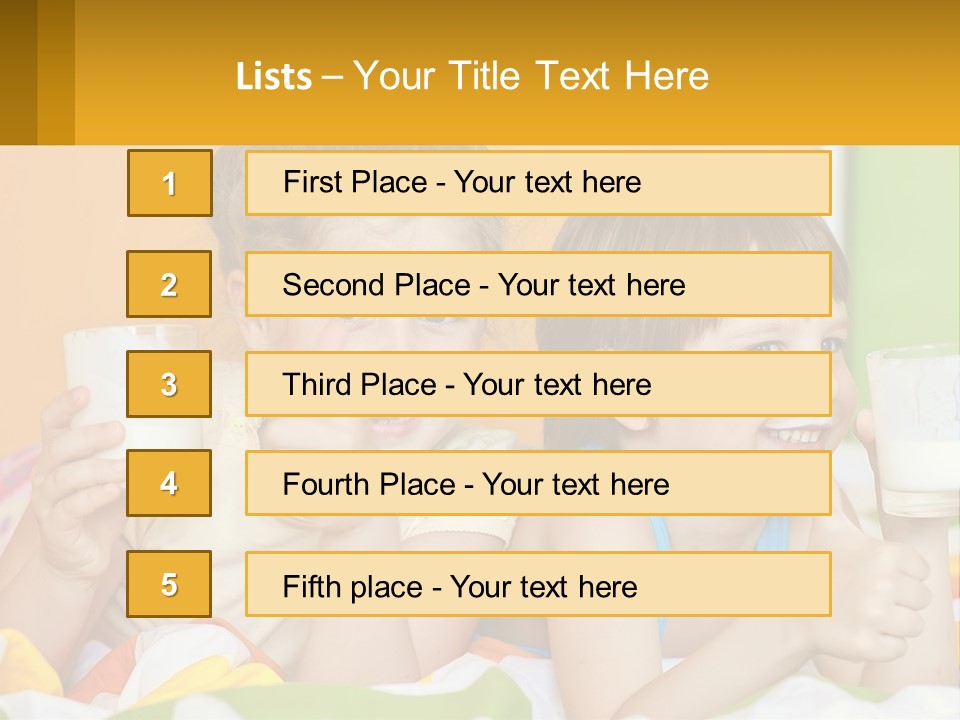Viewport: 960px width, 720px height.
Task: Click the slide title text
Action: [472, 76]
